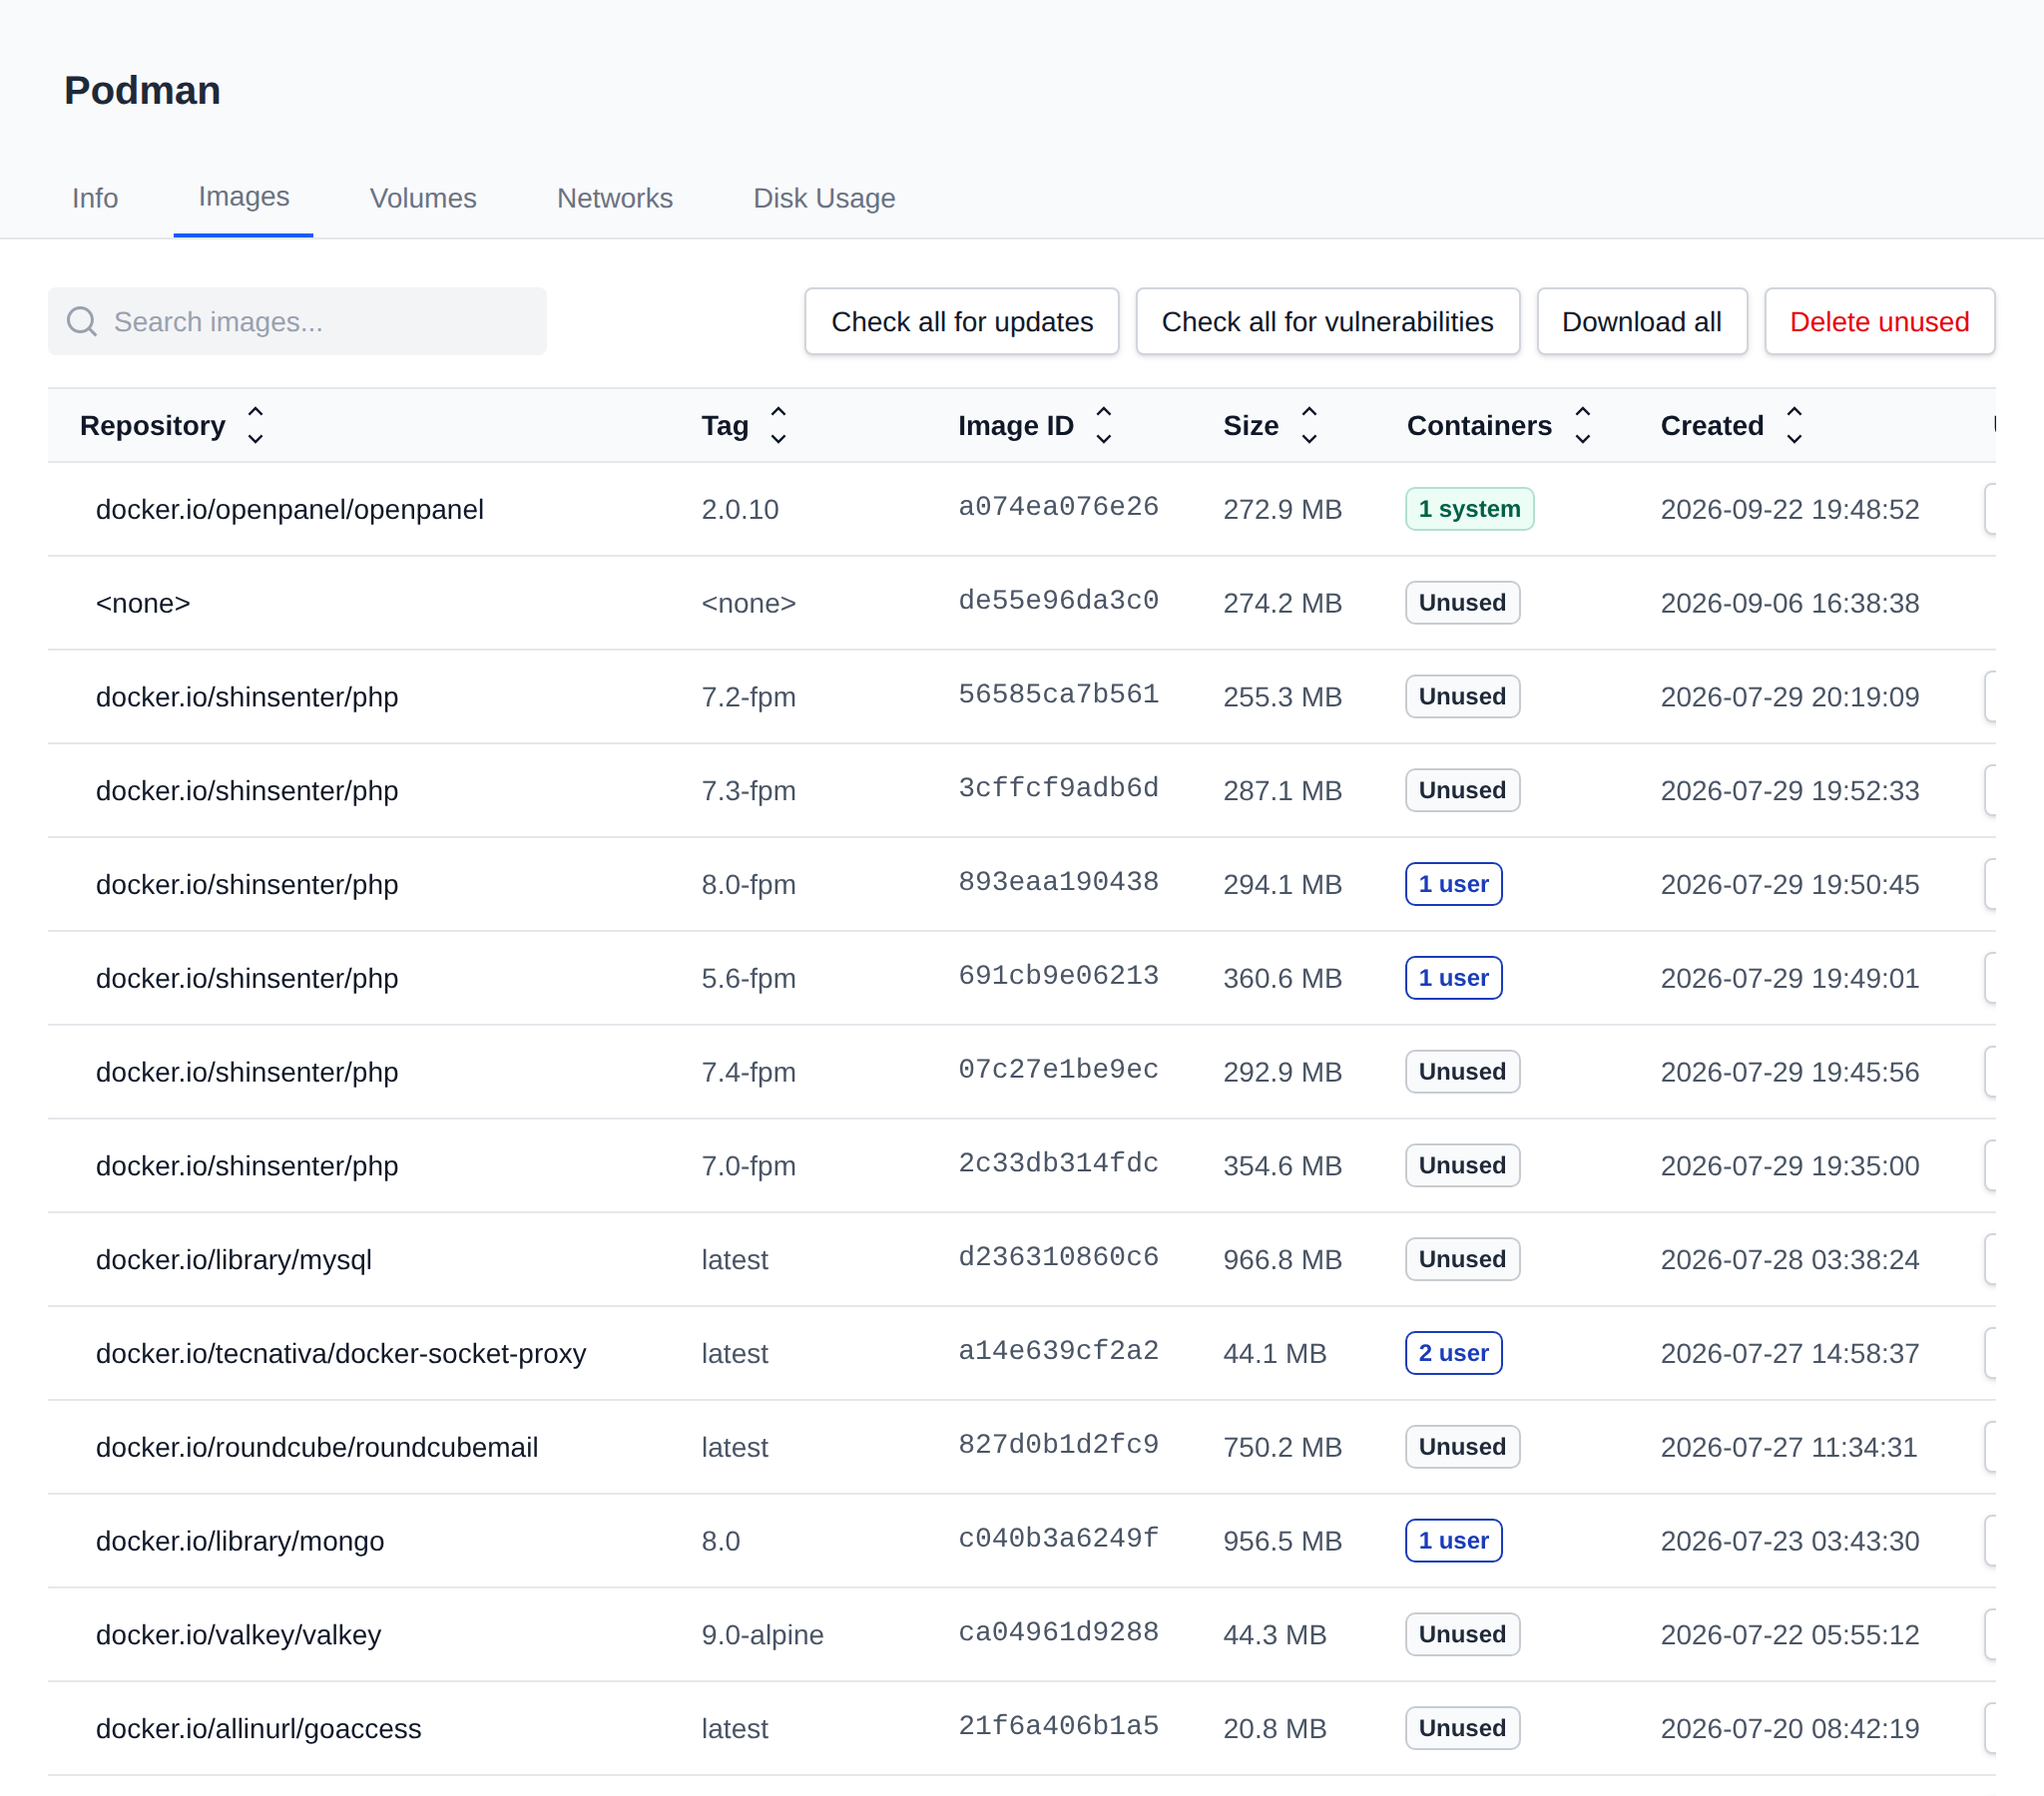Click docker.io/roundcube/roundcubemail repository cell
Image resolution: width=2044 pixels, height=1796 pixels.
point(317,1447)
